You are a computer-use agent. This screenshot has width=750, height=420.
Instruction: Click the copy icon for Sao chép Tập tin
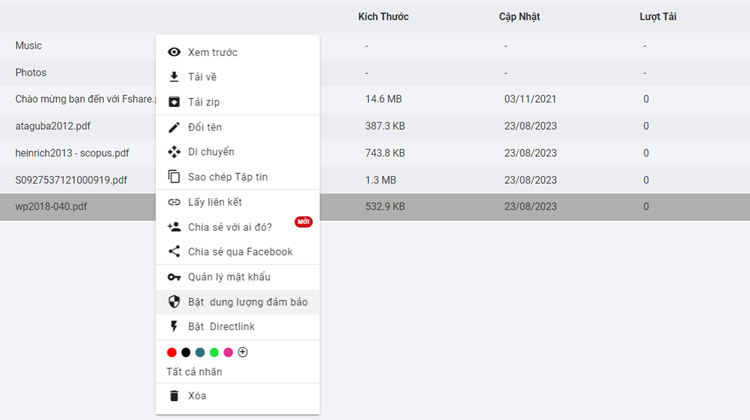click(x=174, y=177)
